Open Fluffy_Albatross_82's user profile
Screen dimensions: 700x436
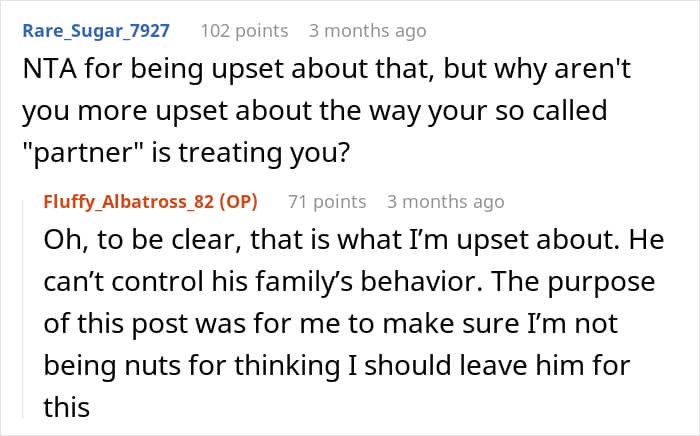(129, 202)
